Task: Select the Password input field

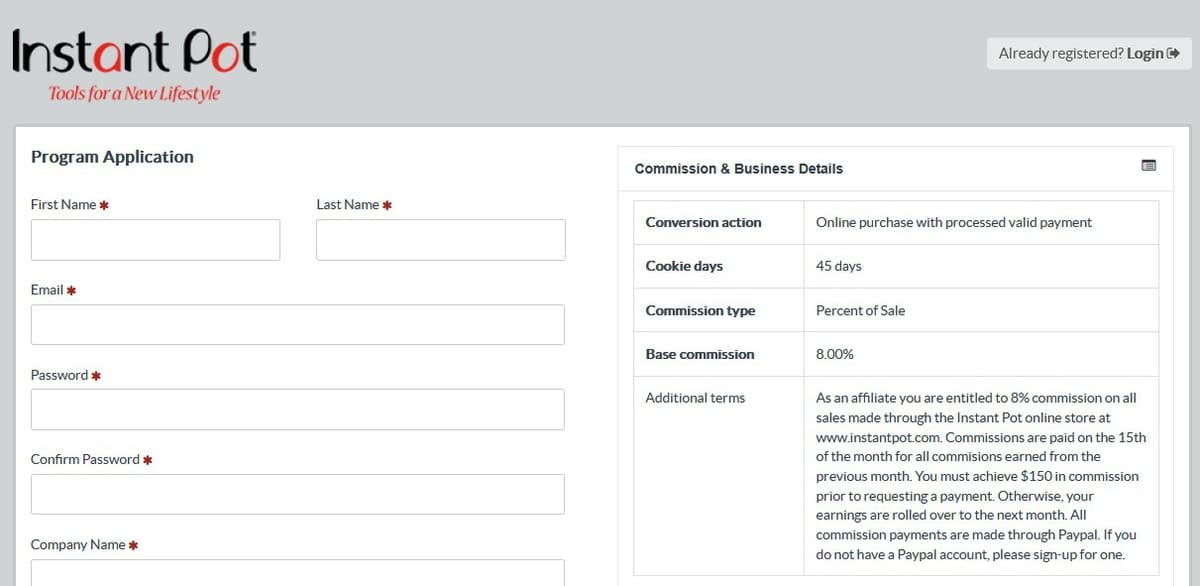Action: point(298,410)
